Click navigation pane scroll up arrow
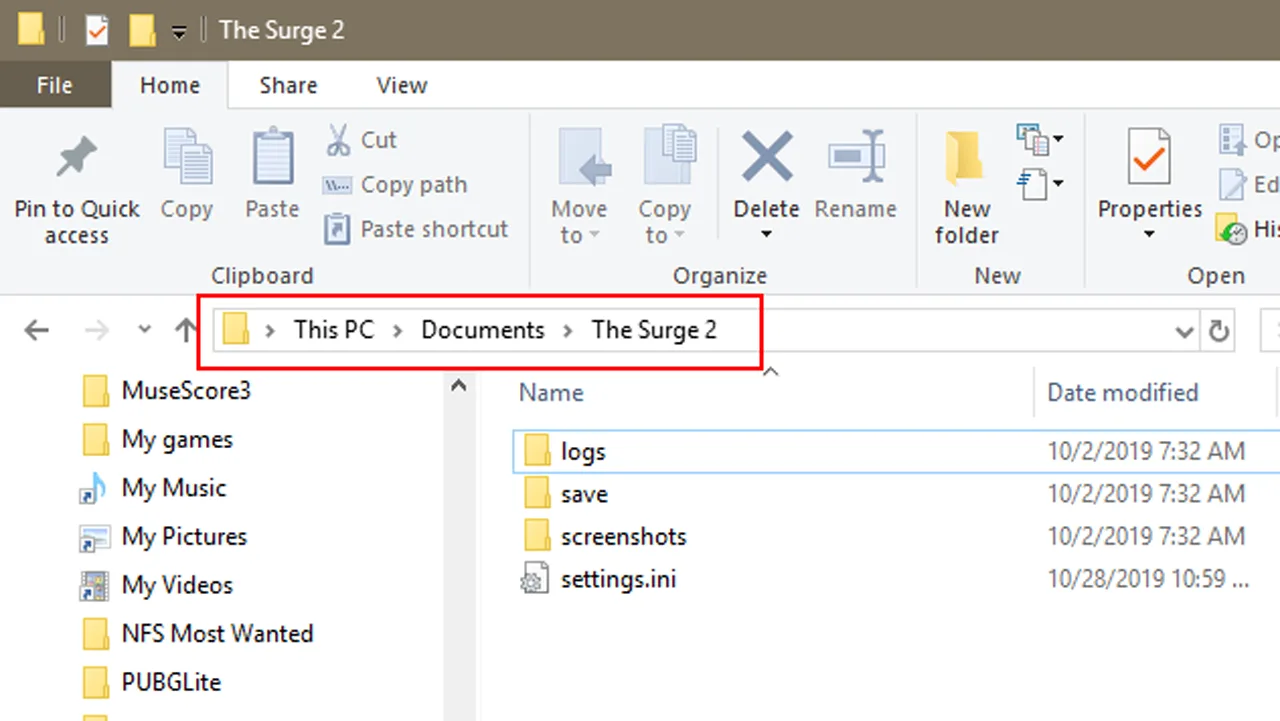Image resolution: width=1280 pixels, height=721 pixels. tap(459, 385)
